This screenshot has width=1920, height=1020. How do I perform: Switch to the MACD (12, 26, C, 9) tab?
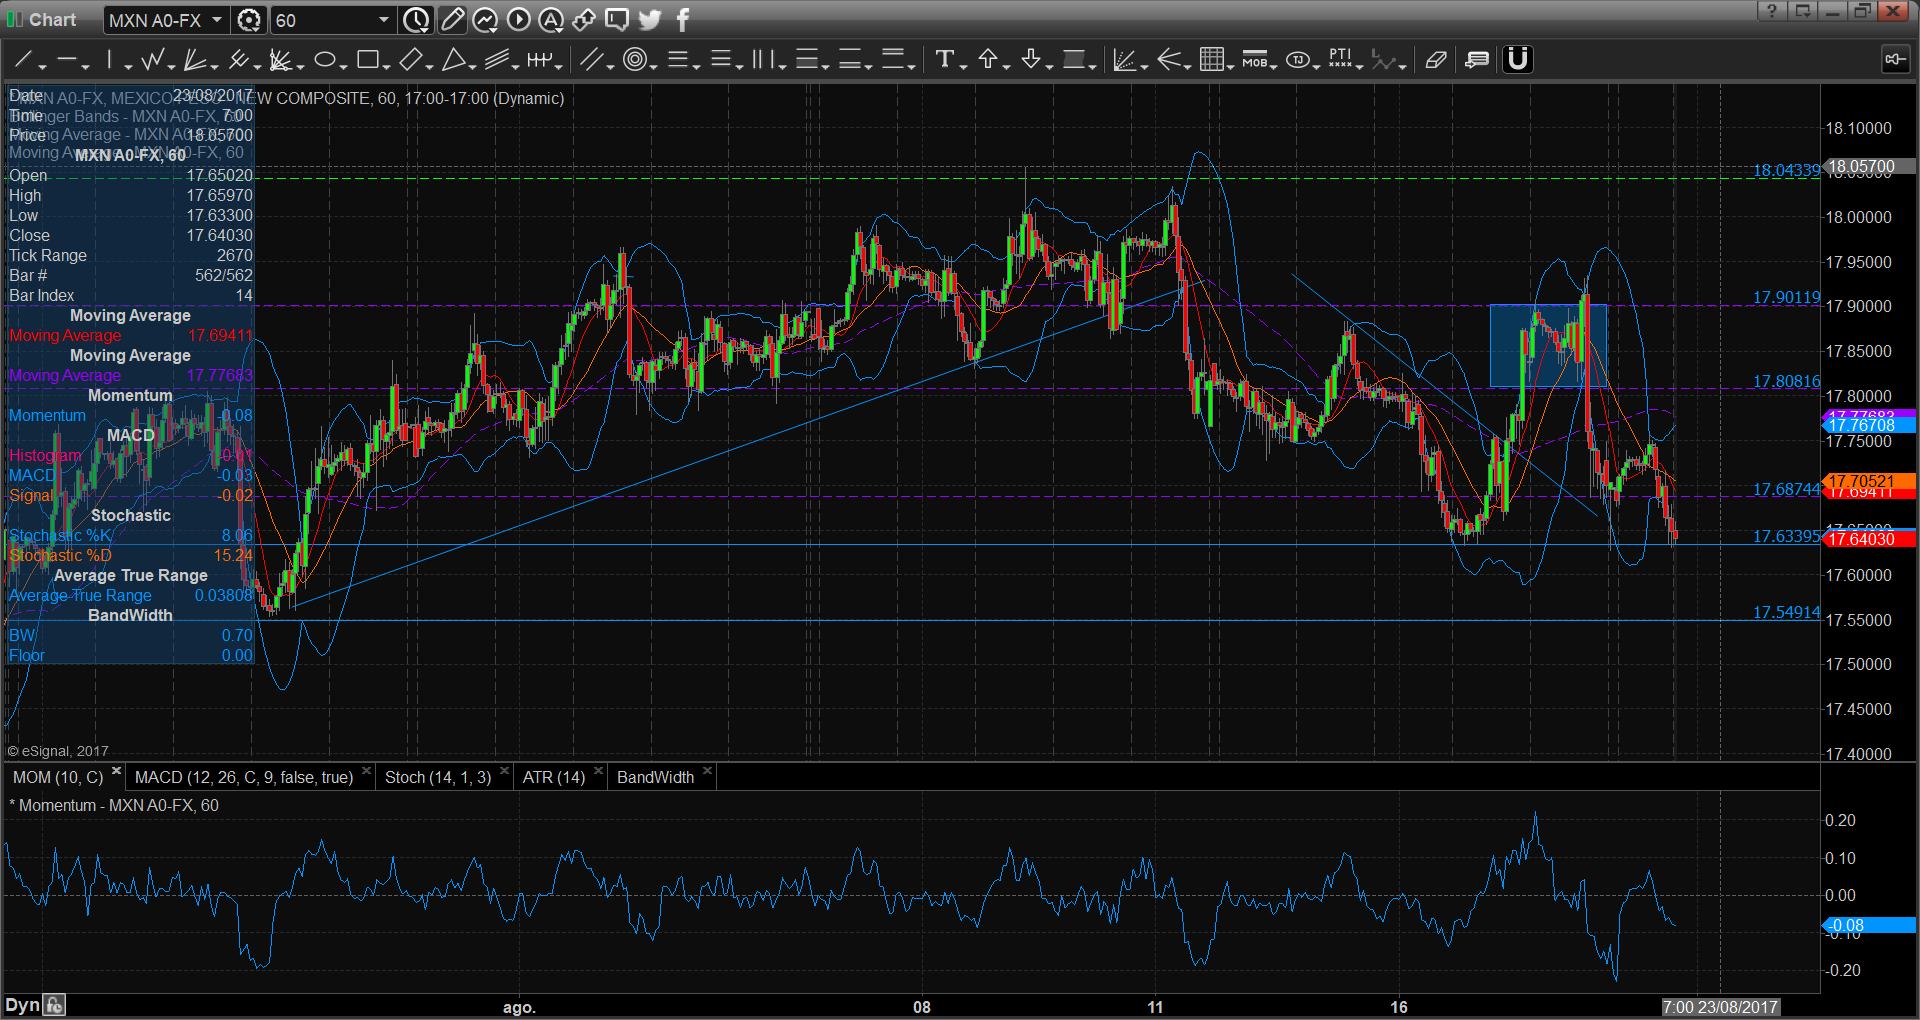pyautogui.click(x=244, y=777)
